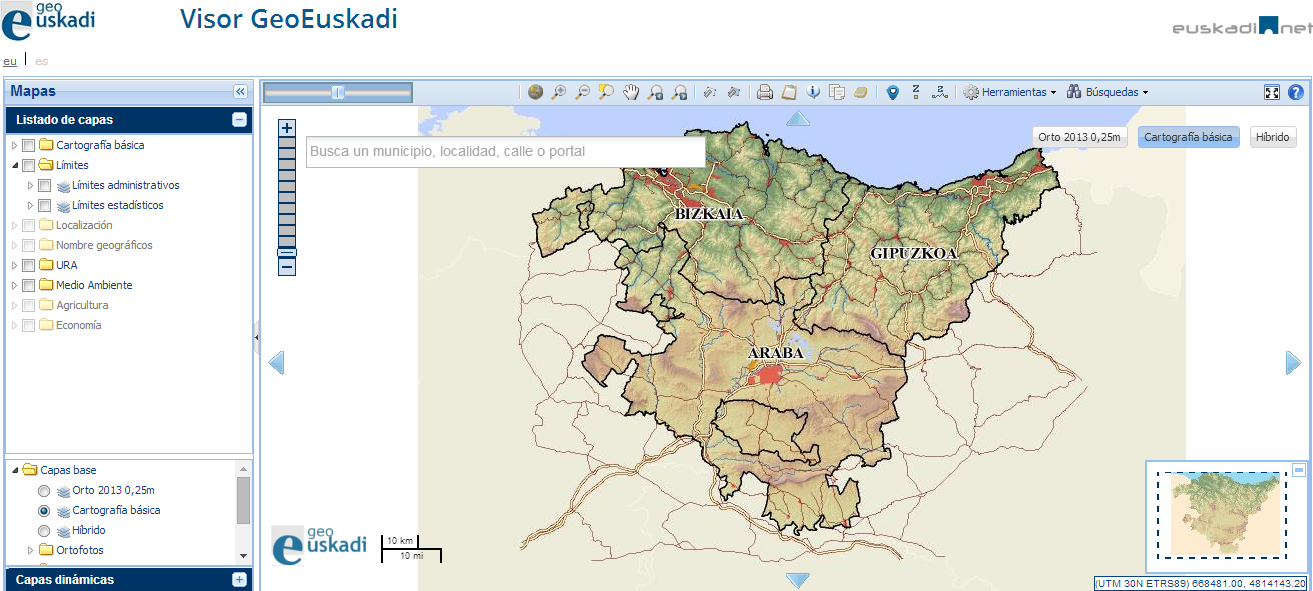Screen dimensions: 1313x591
Task: Expand the Capas dinámicas section
Action: (239, 580)
